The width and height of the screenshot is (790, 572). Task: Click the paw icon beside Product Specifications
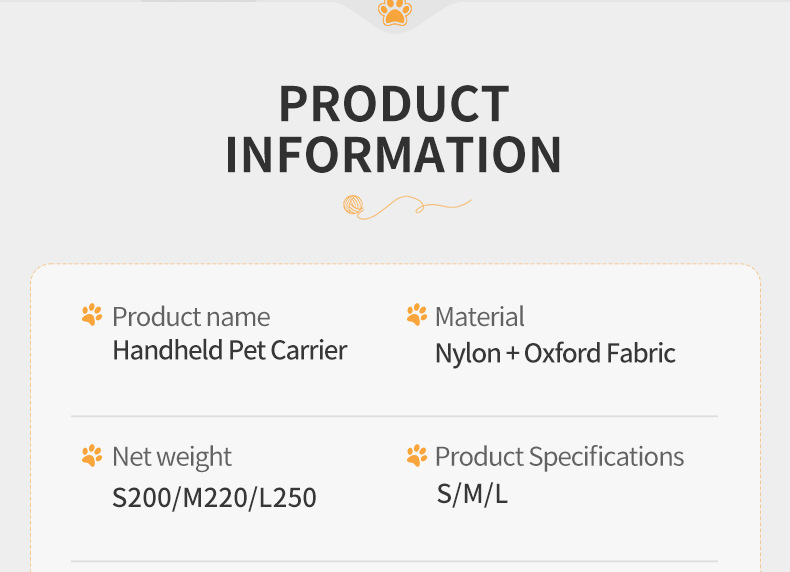click(x=417, y=456)
